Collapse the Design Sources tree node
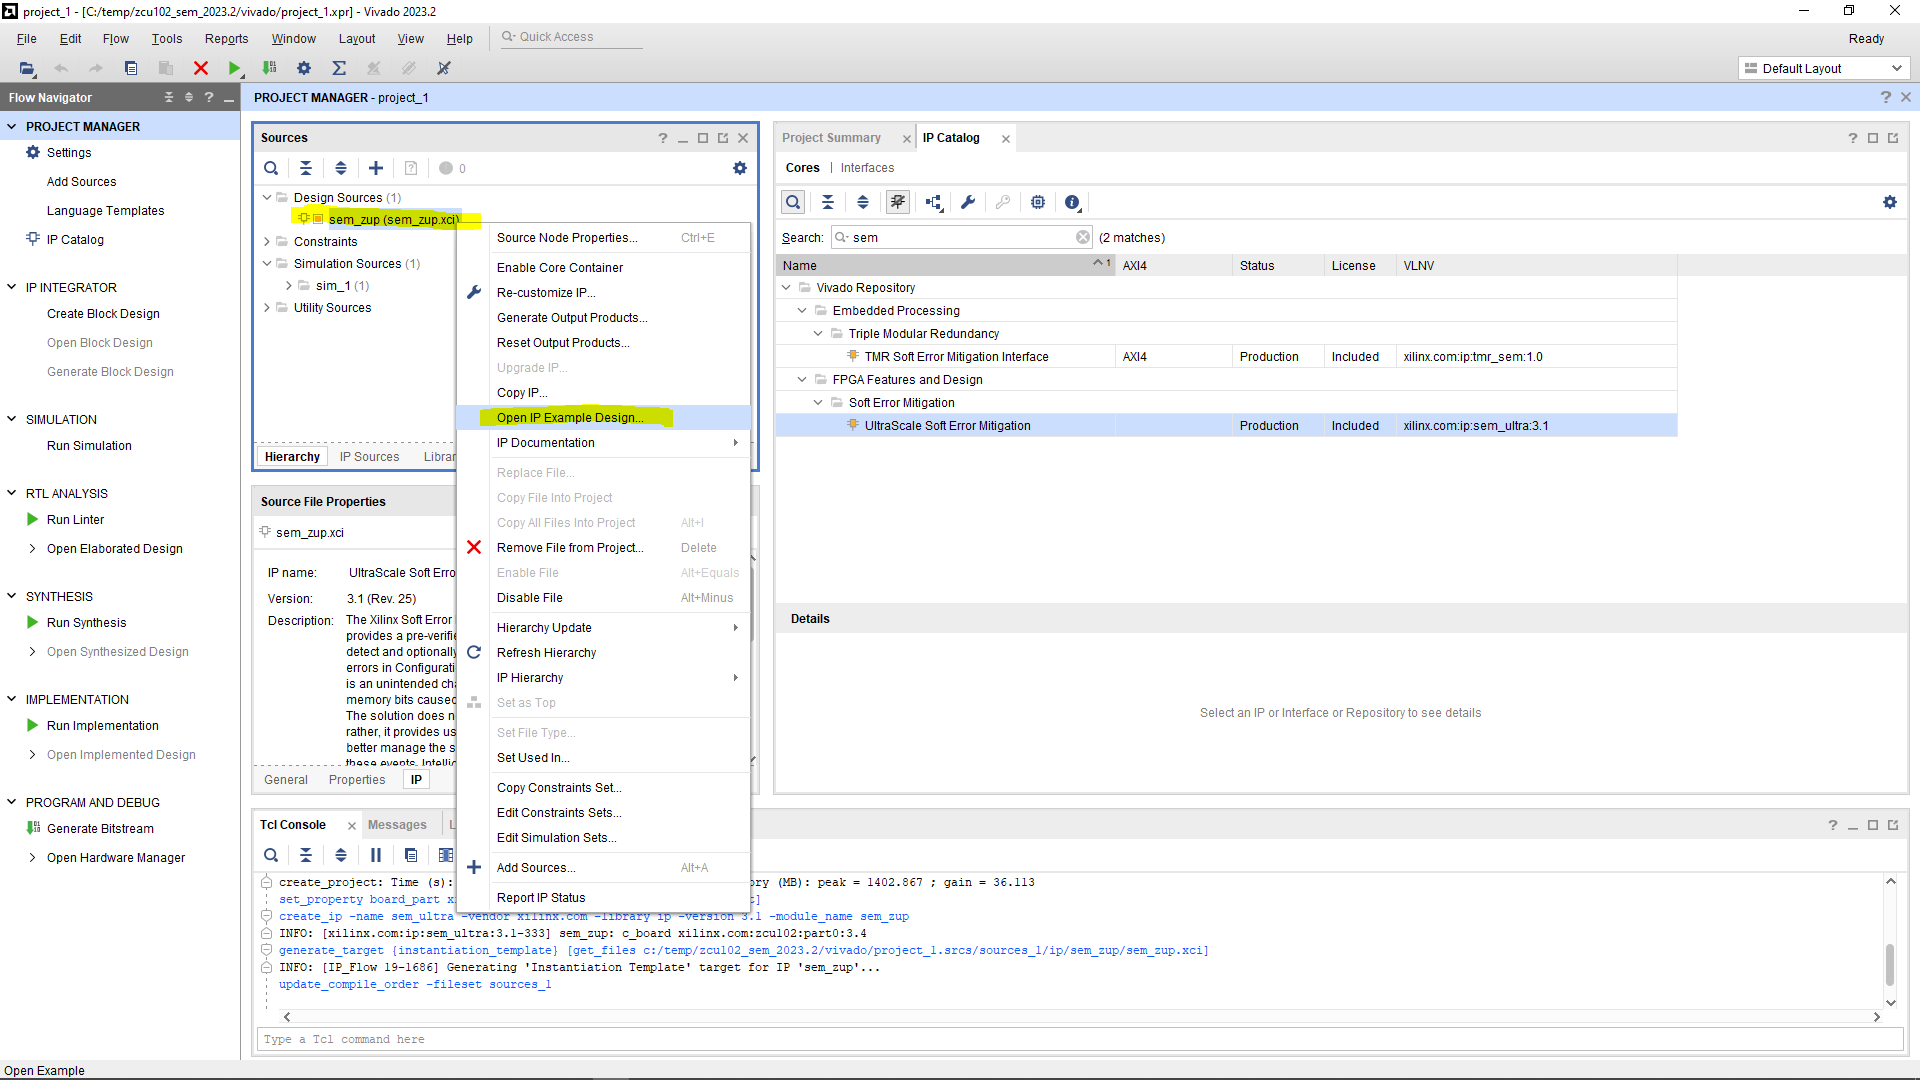This screenshot has width=1920, height=1080. [x=267, y=198]
